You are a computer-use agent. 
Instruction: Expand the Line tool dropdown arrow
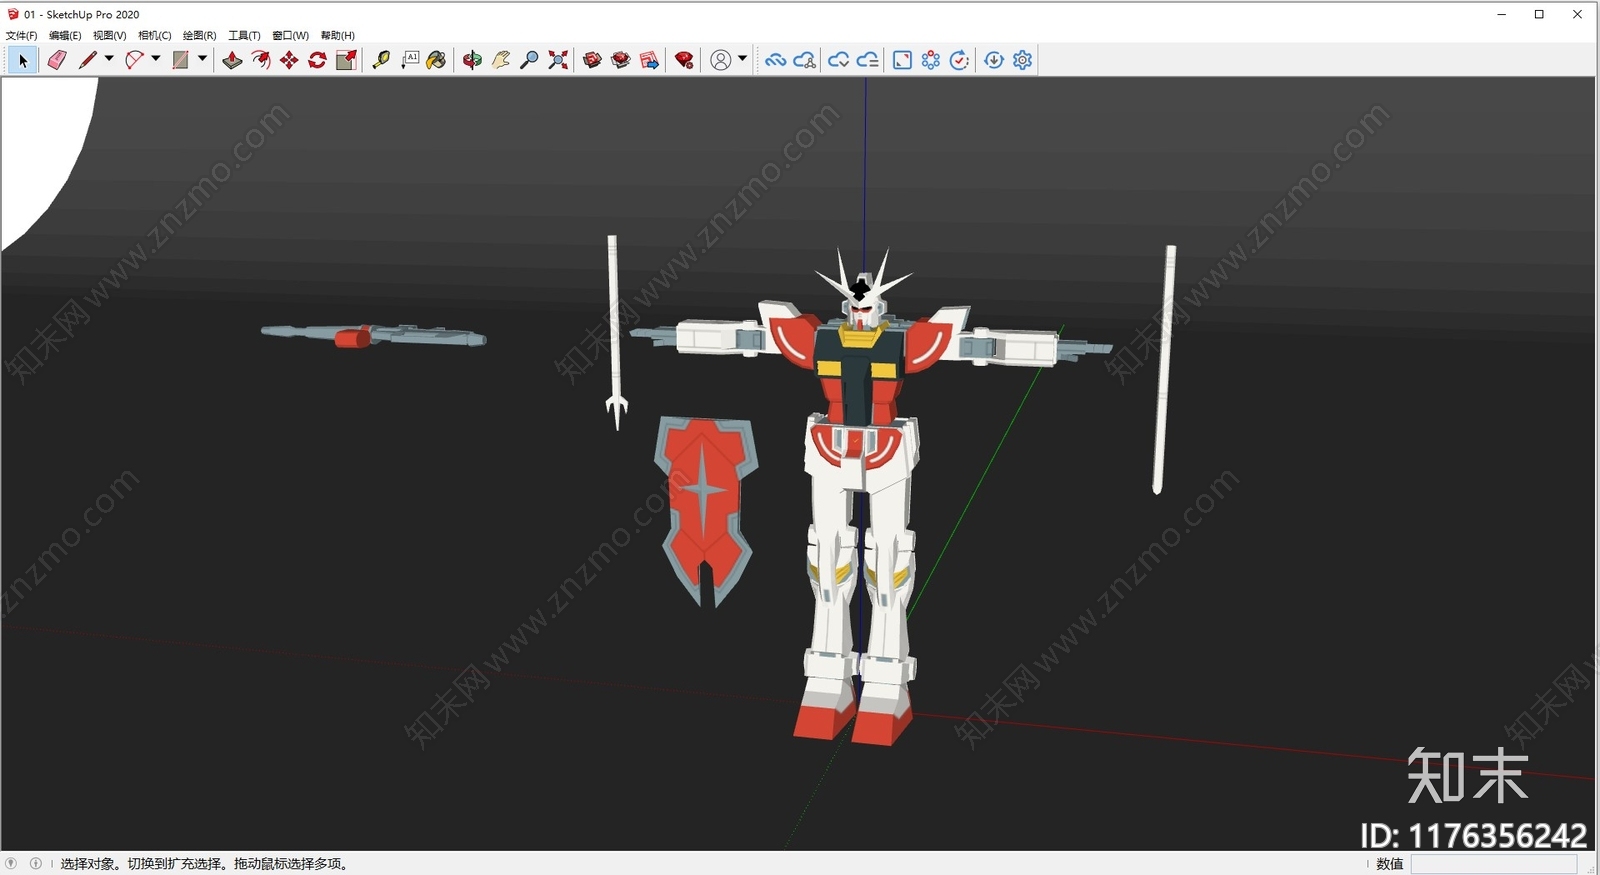click(x=109, y=59)
